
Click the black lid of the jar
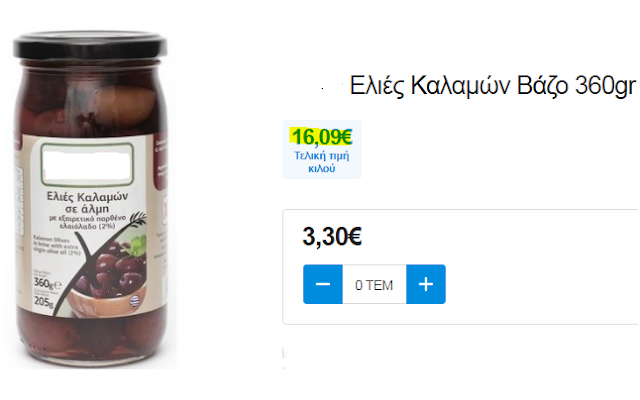[90, 45]
